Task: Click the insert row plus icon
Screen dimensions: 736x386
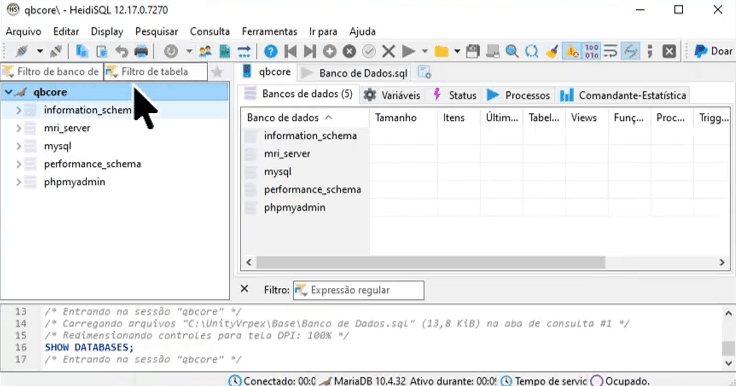Action: click(330, 51)
